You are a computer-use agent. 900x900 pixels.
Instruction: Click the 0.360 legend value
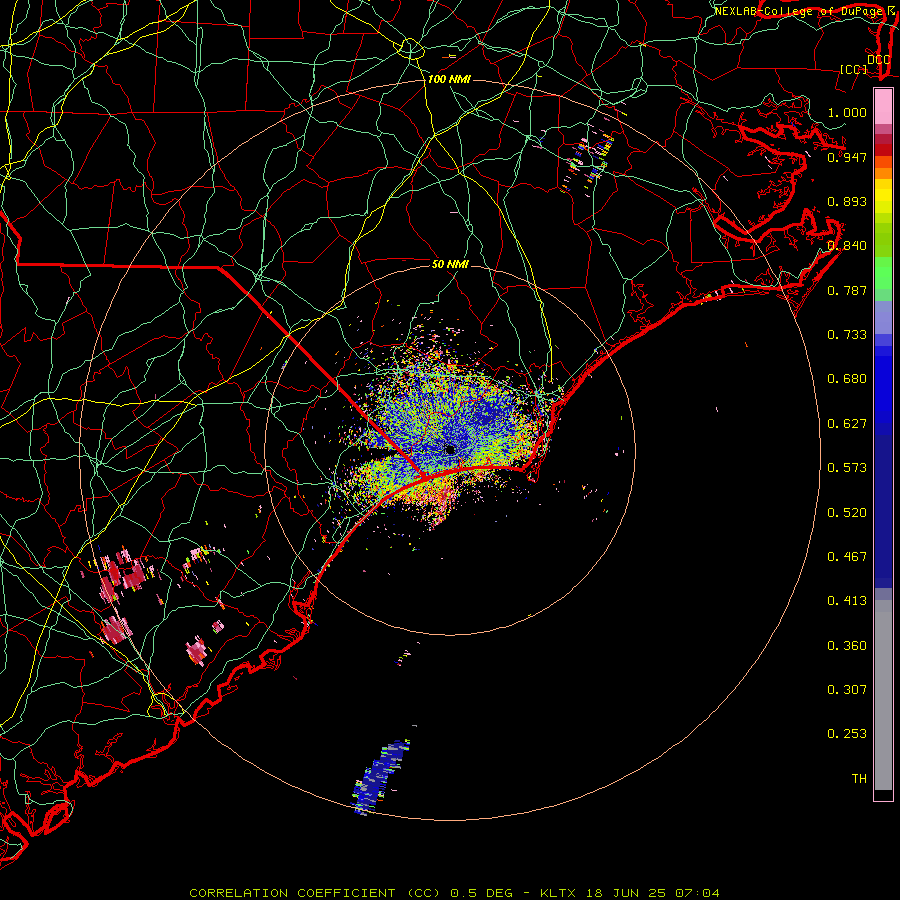(x=847, y=646)
